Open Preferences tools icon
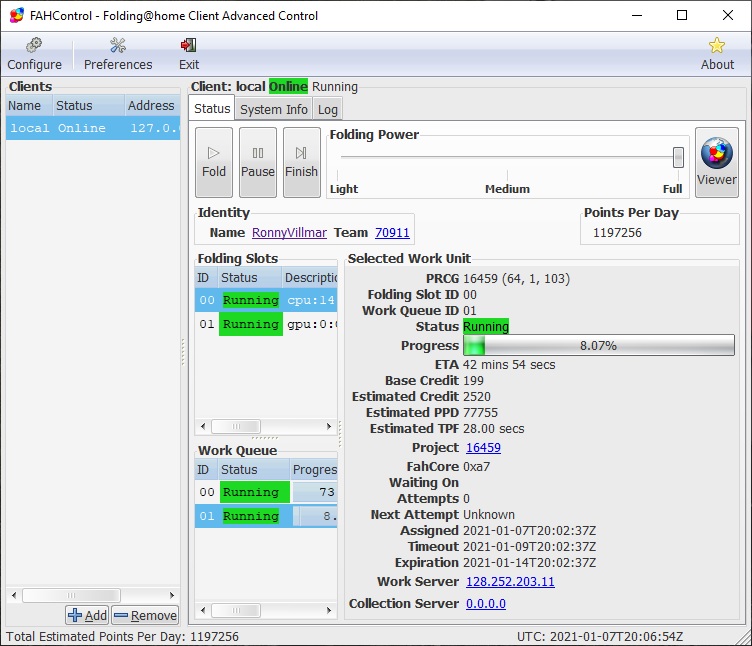 (118, 46)
